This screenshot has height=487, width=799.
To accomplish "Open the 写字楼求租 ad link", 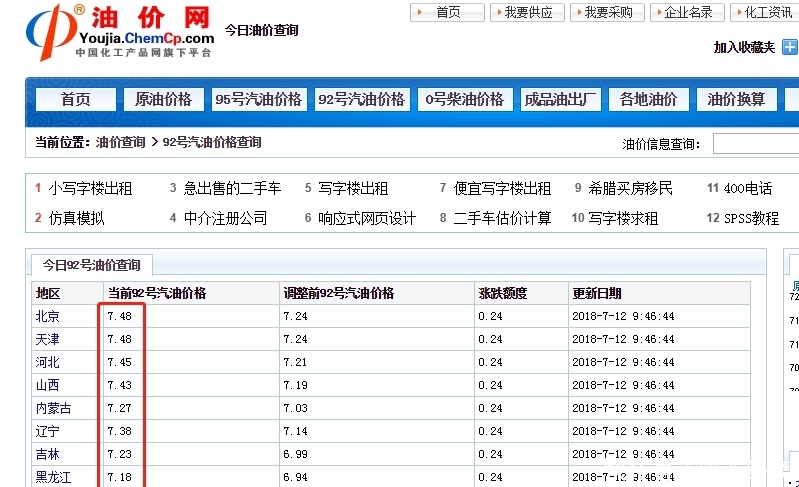I will (x=623, y=218).
